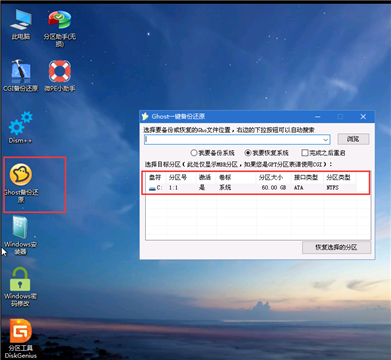Viewport: 391px width, 360px height.
Task: Launch Windows密码修改 padlock icon
Action: (21, 287)
